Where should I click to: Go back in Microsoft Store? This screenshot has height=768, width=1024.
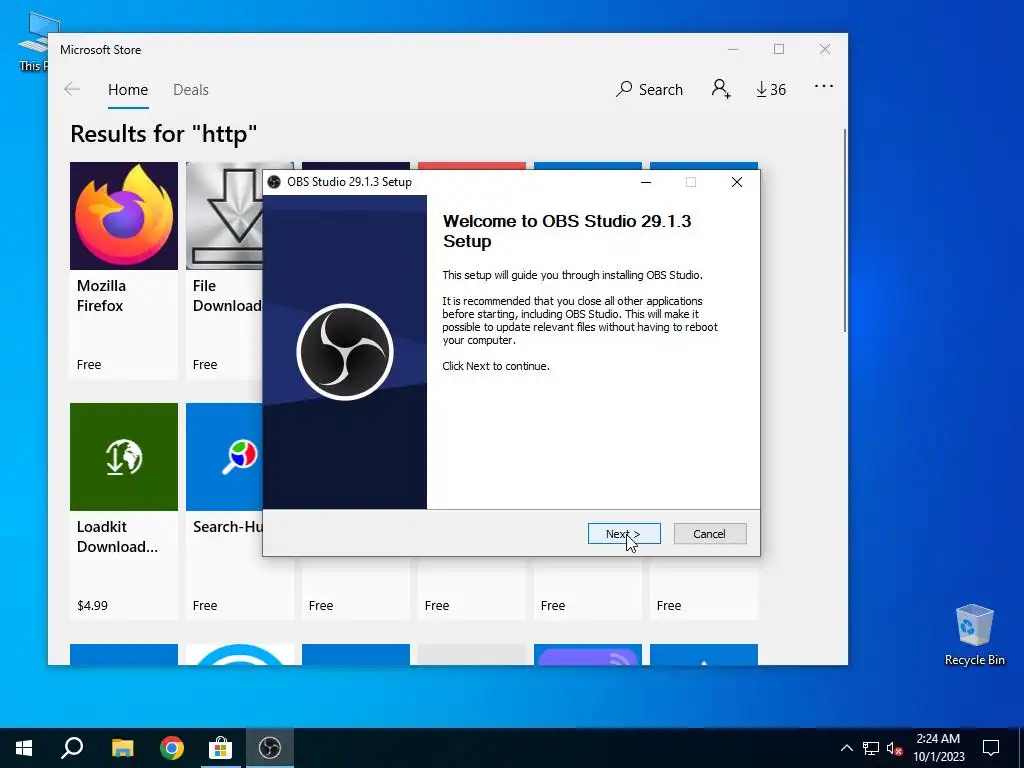[72, 89]
